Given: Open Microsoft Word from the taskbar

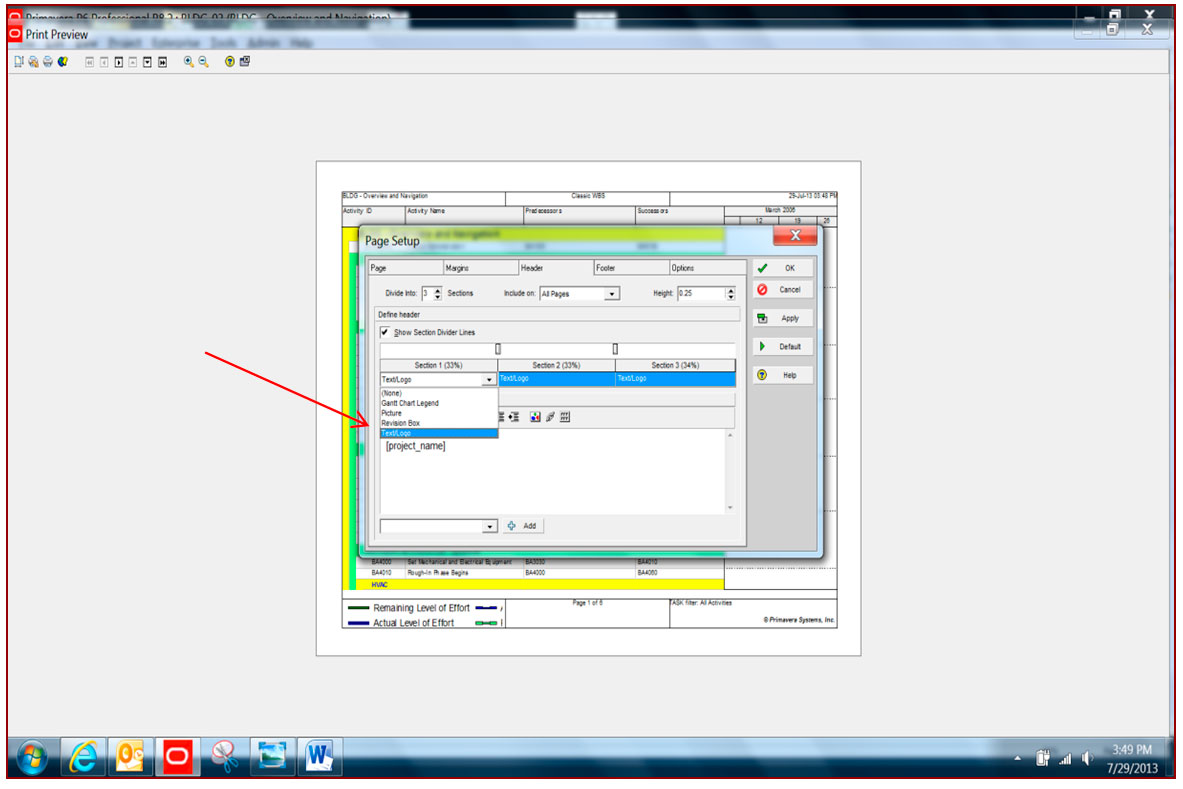Looking at the screenshot, I should [319, 757].
